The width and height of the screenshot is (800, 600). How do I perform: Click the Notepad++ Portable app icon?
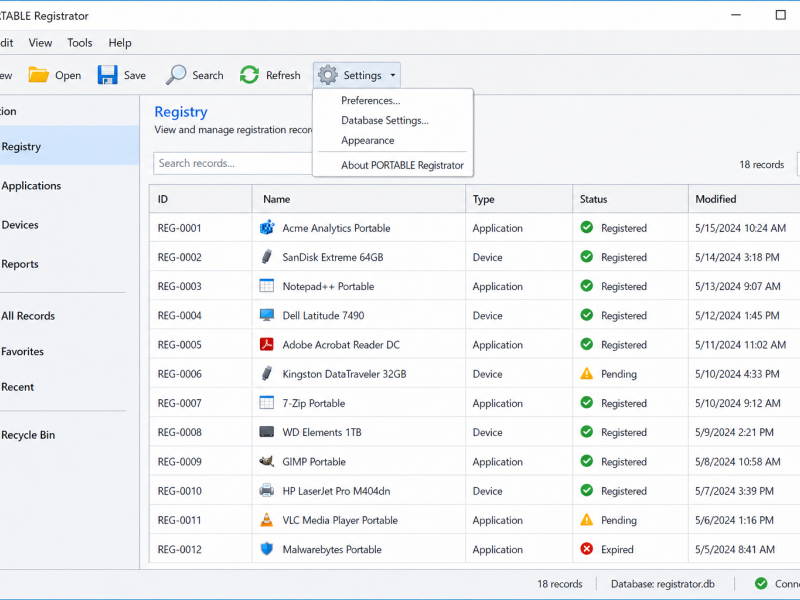click(267, 286)
